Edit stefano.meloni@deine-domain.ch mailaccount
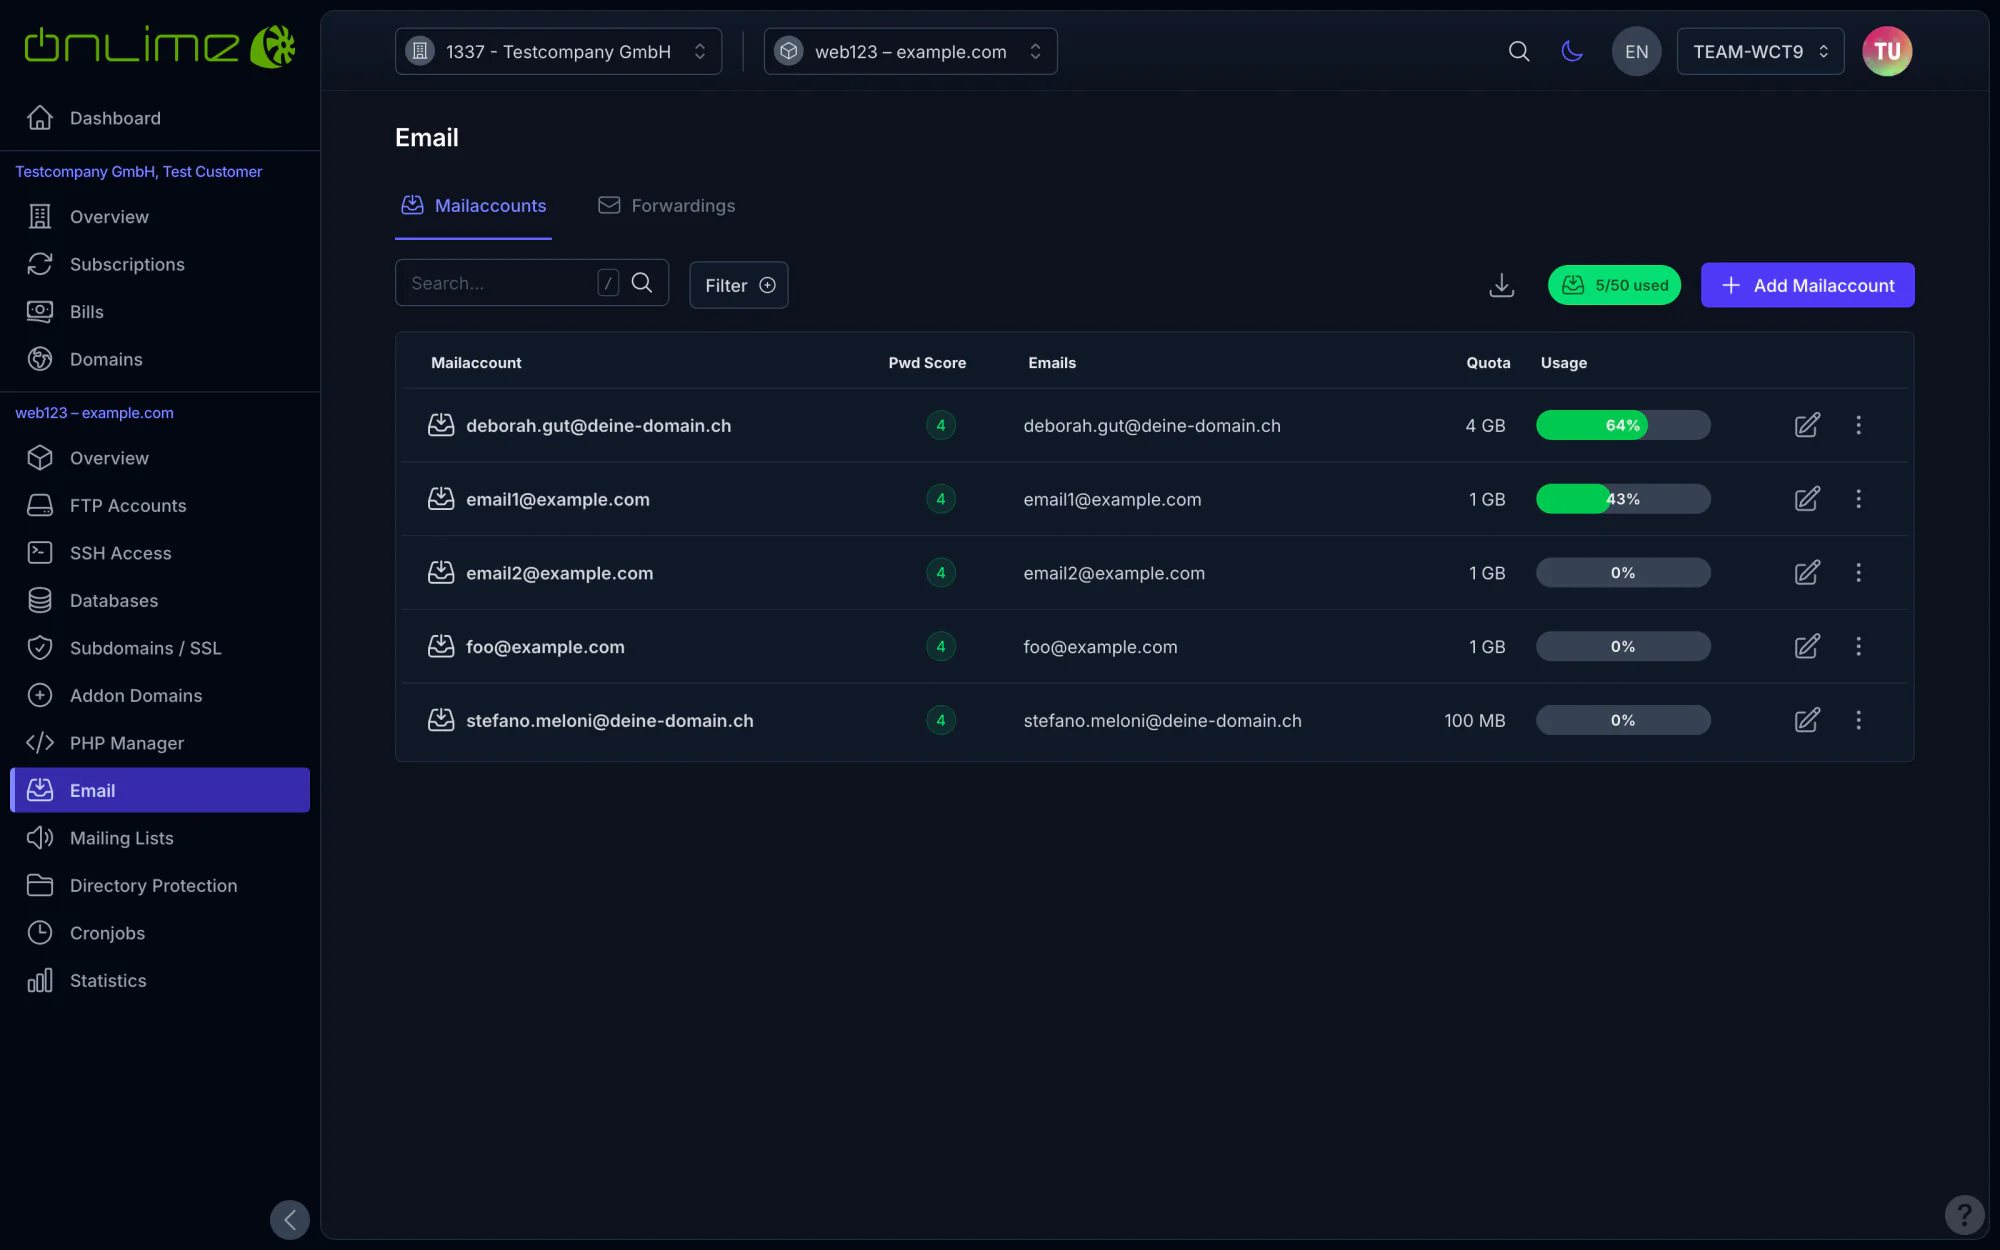Image resolution: width=2000 pixels, height=1250 pixels. 1807,720
